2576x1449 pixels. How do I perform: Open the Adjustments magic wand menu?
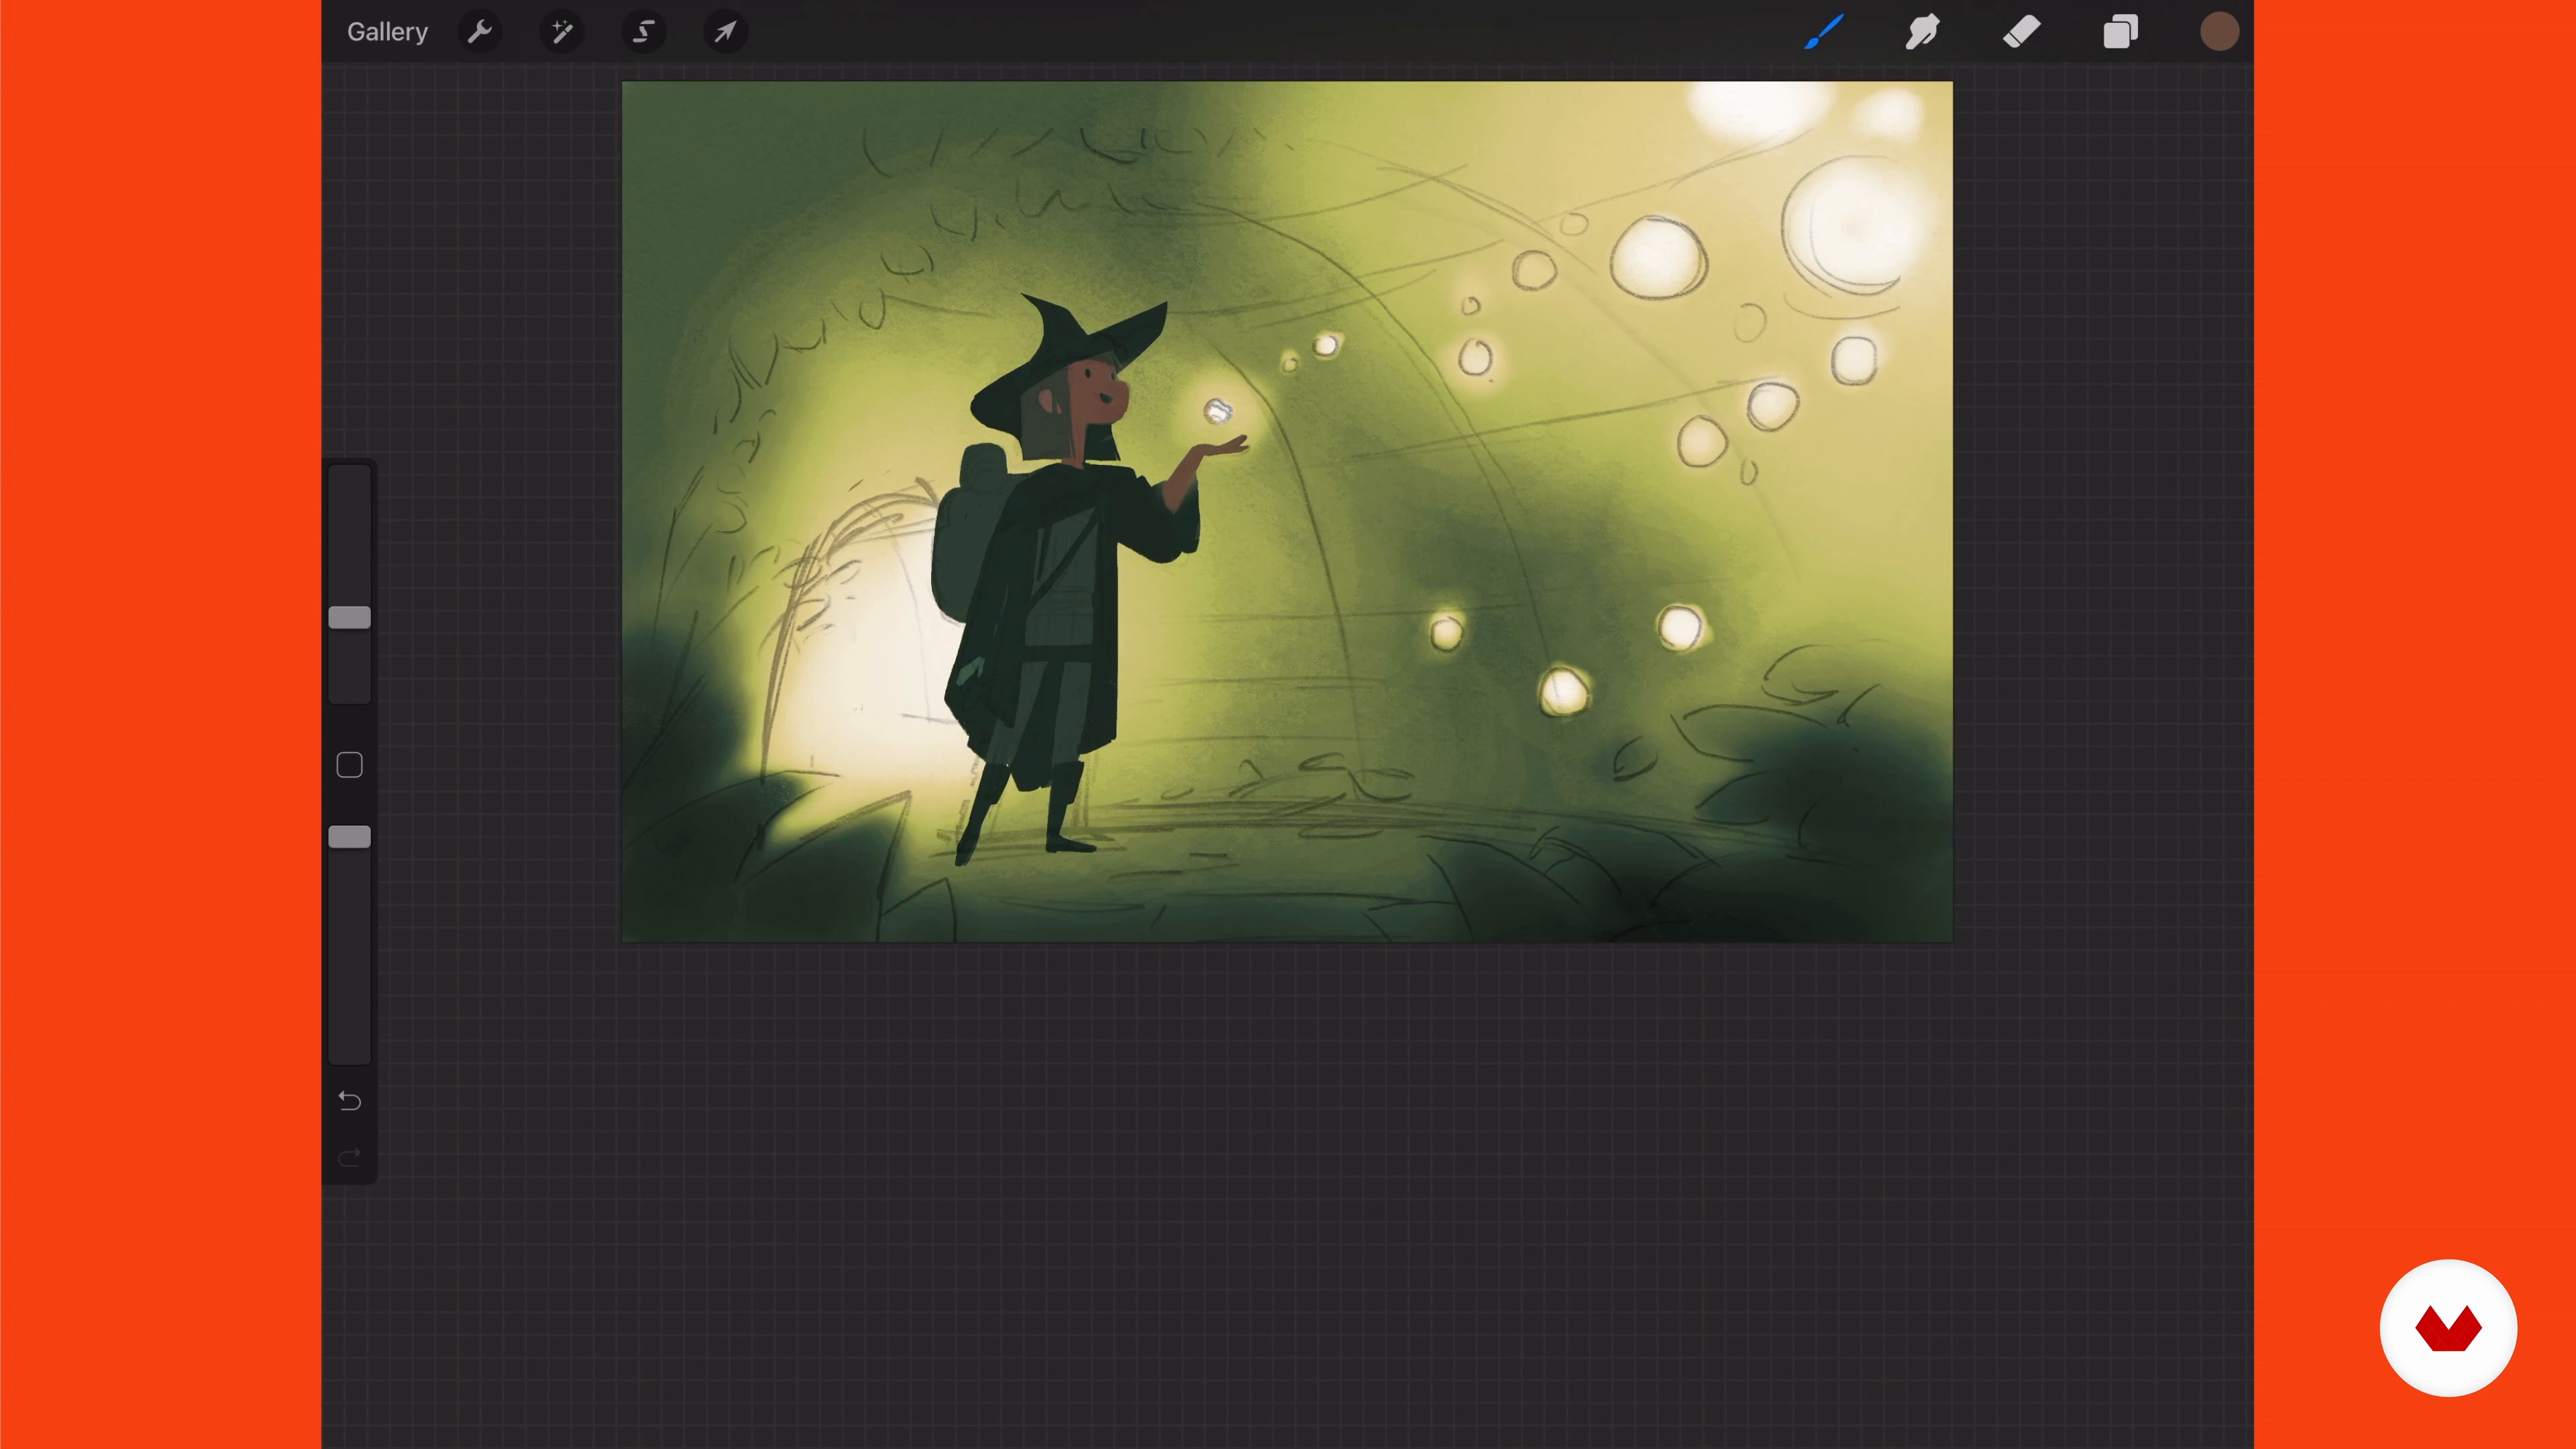pyautogui.click(x=562, y=32)
